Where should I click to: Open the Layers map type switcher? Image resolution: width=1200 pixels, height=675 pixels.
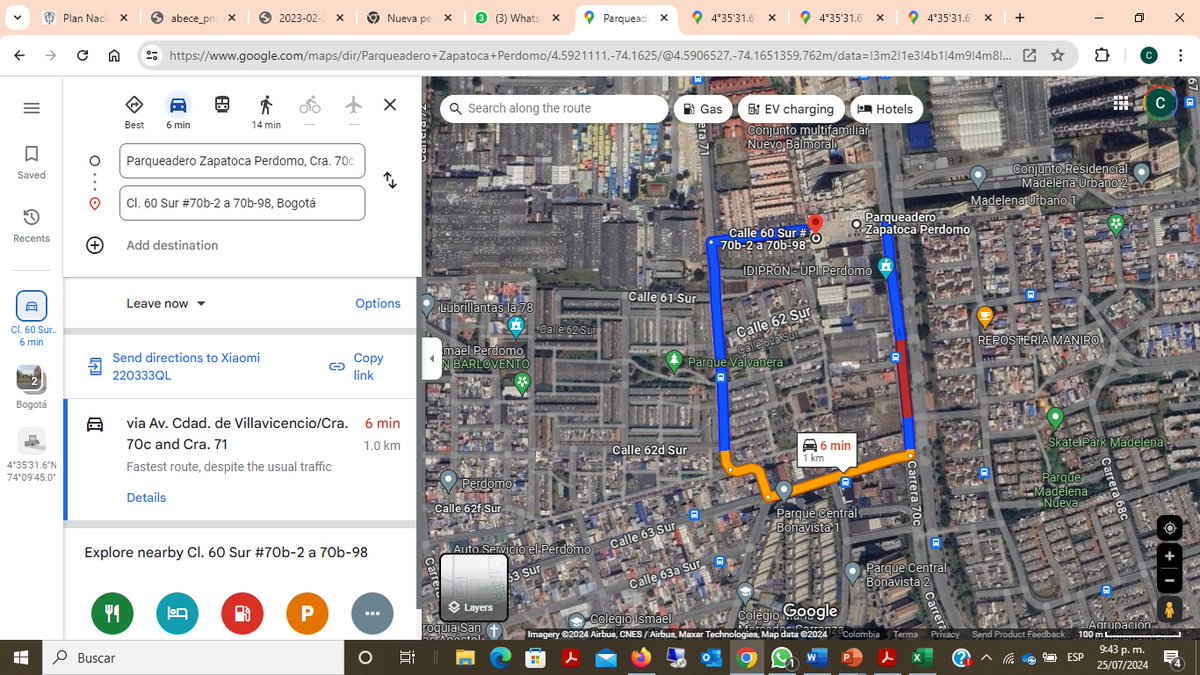pyautogui.click(x=474, y=588)
